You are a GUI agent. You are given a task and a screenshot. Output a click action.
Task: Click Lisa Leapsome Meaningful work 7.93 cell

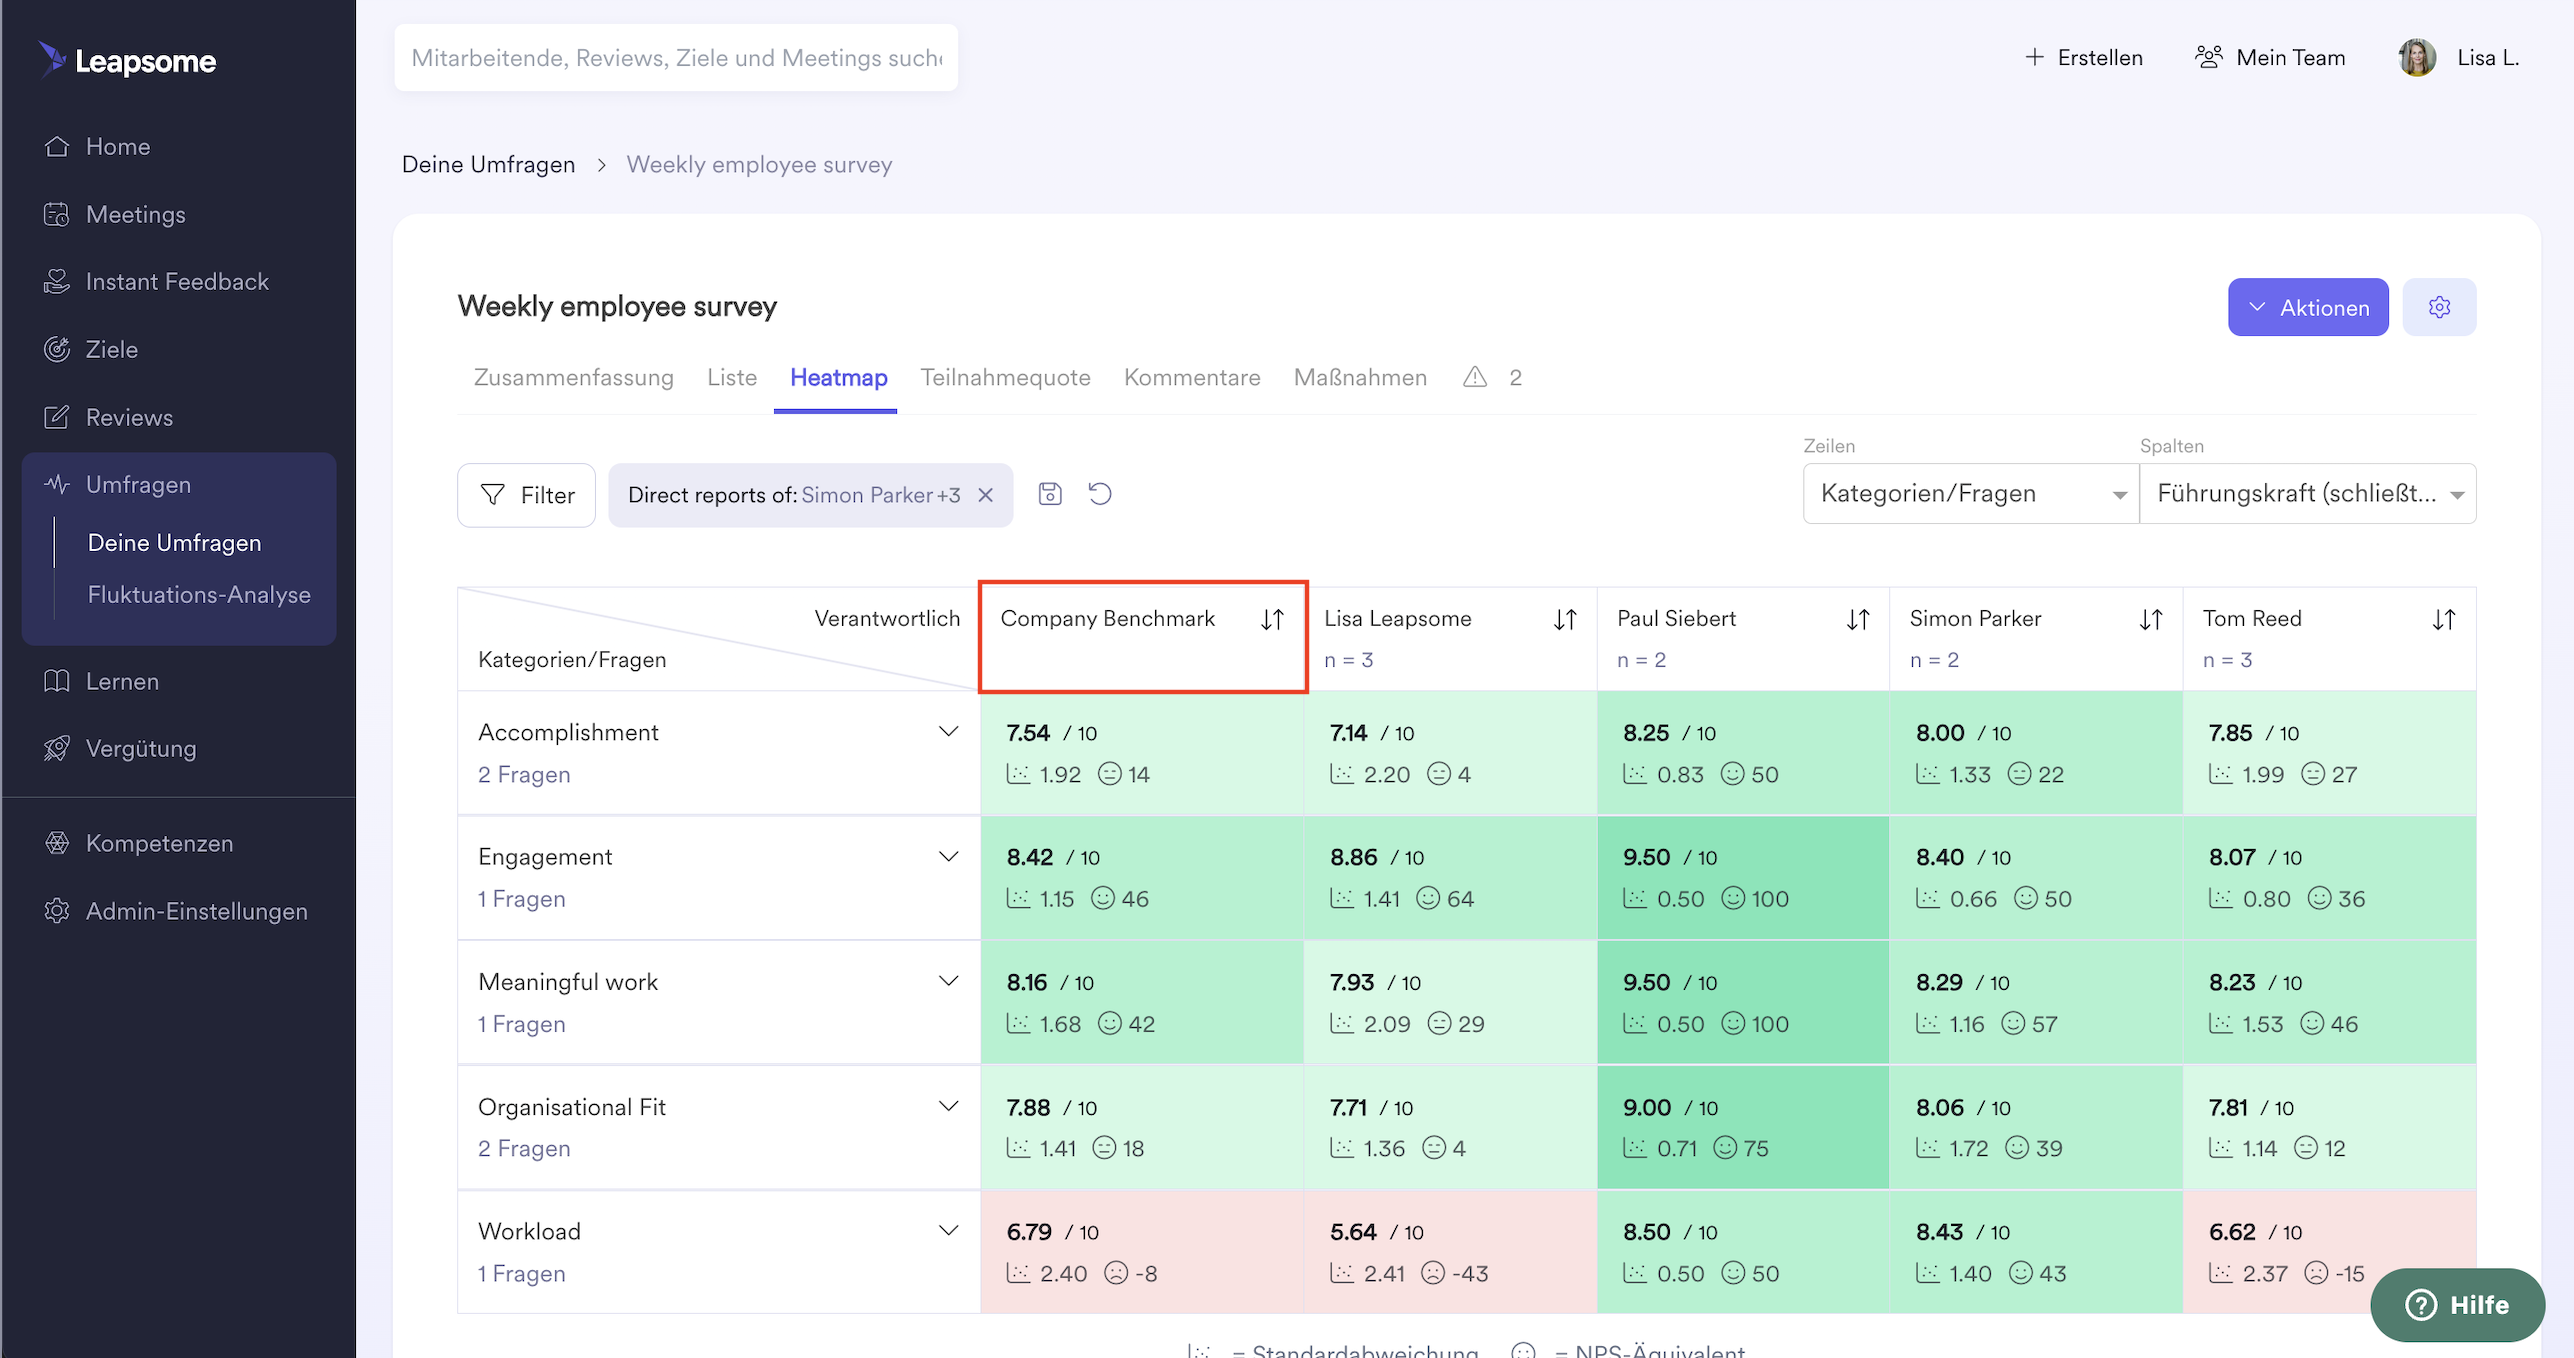click(x=1450, y=1002)
